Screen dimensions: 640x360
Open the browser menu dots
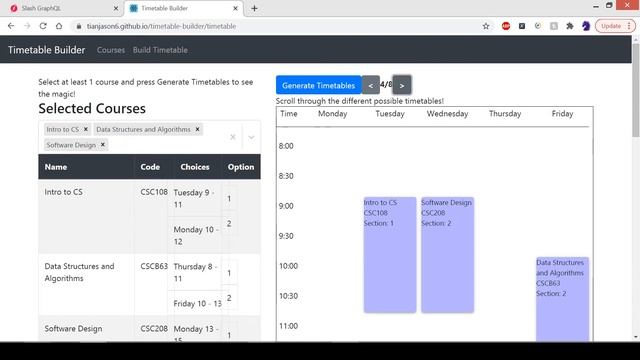coord(629,26)
